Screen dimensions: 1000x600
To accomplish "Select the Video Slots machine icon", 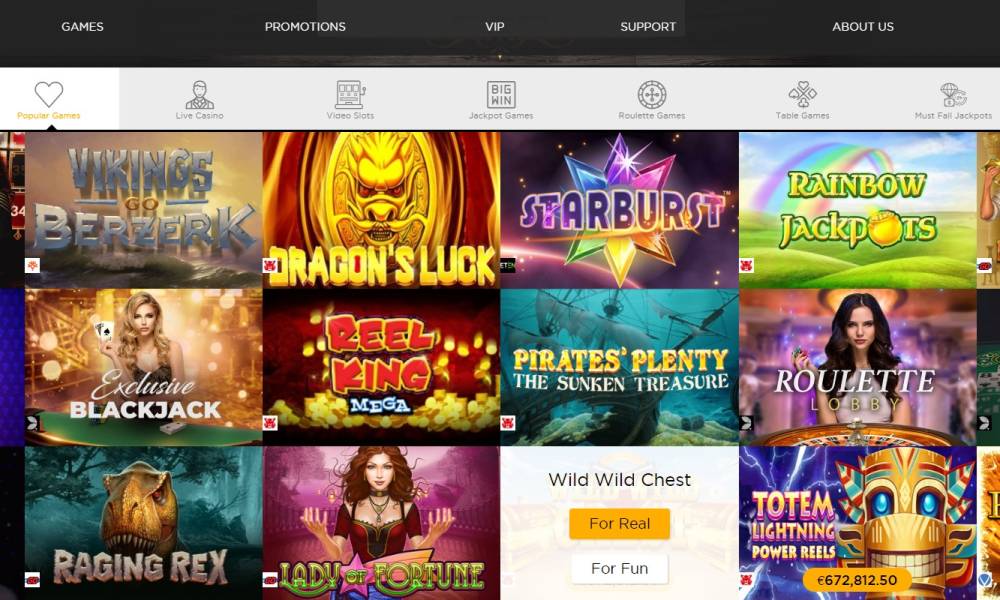I will 350,94.
